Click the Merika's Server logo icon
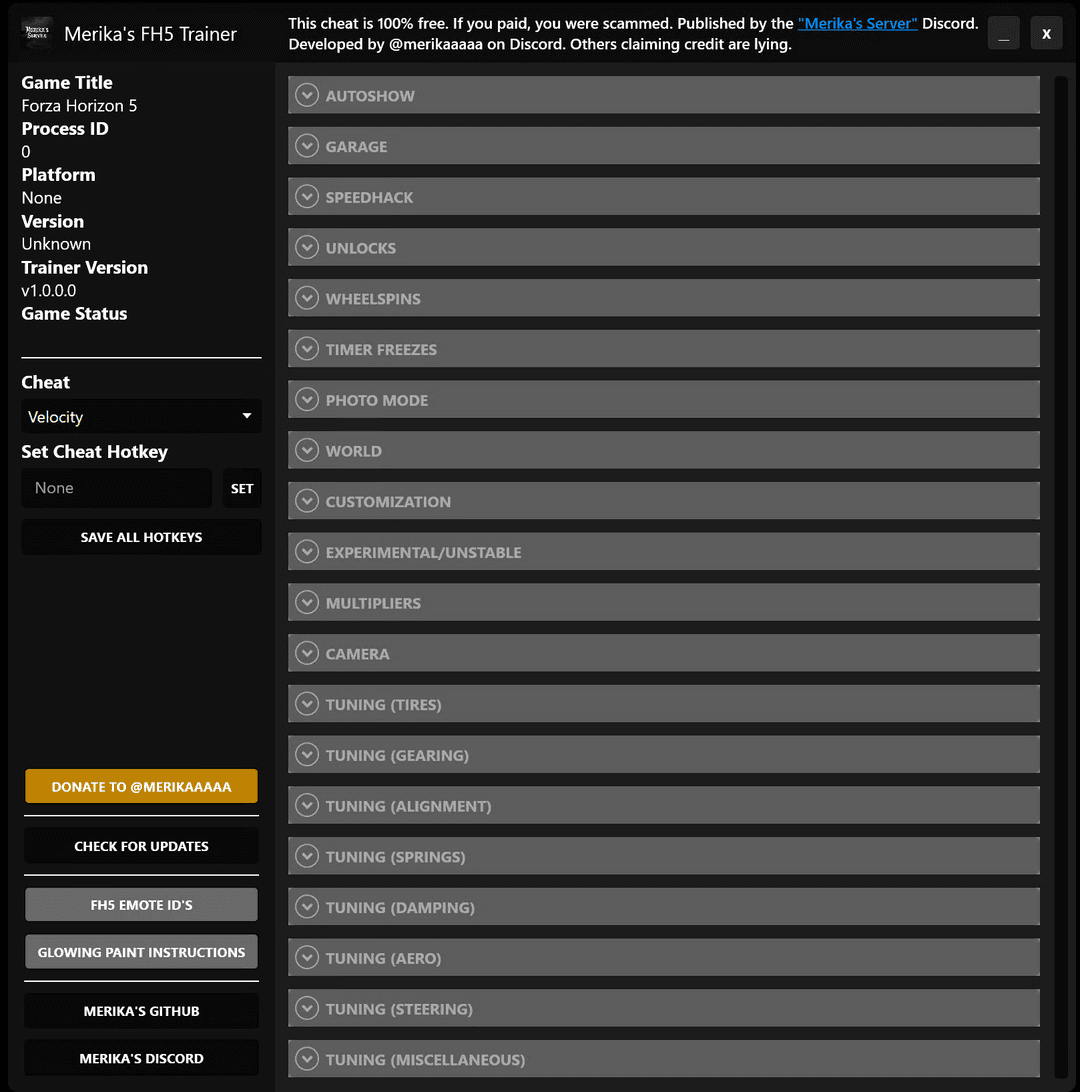The image size is (1080, 1092). (x=37, y=33)
